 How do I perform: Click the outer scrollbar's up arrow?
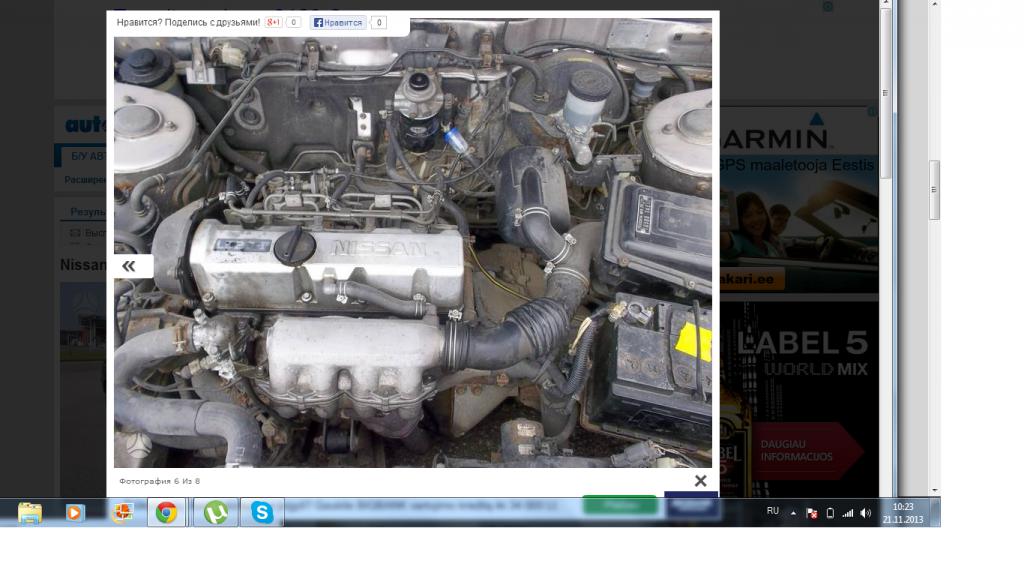(x=935, y=4)
